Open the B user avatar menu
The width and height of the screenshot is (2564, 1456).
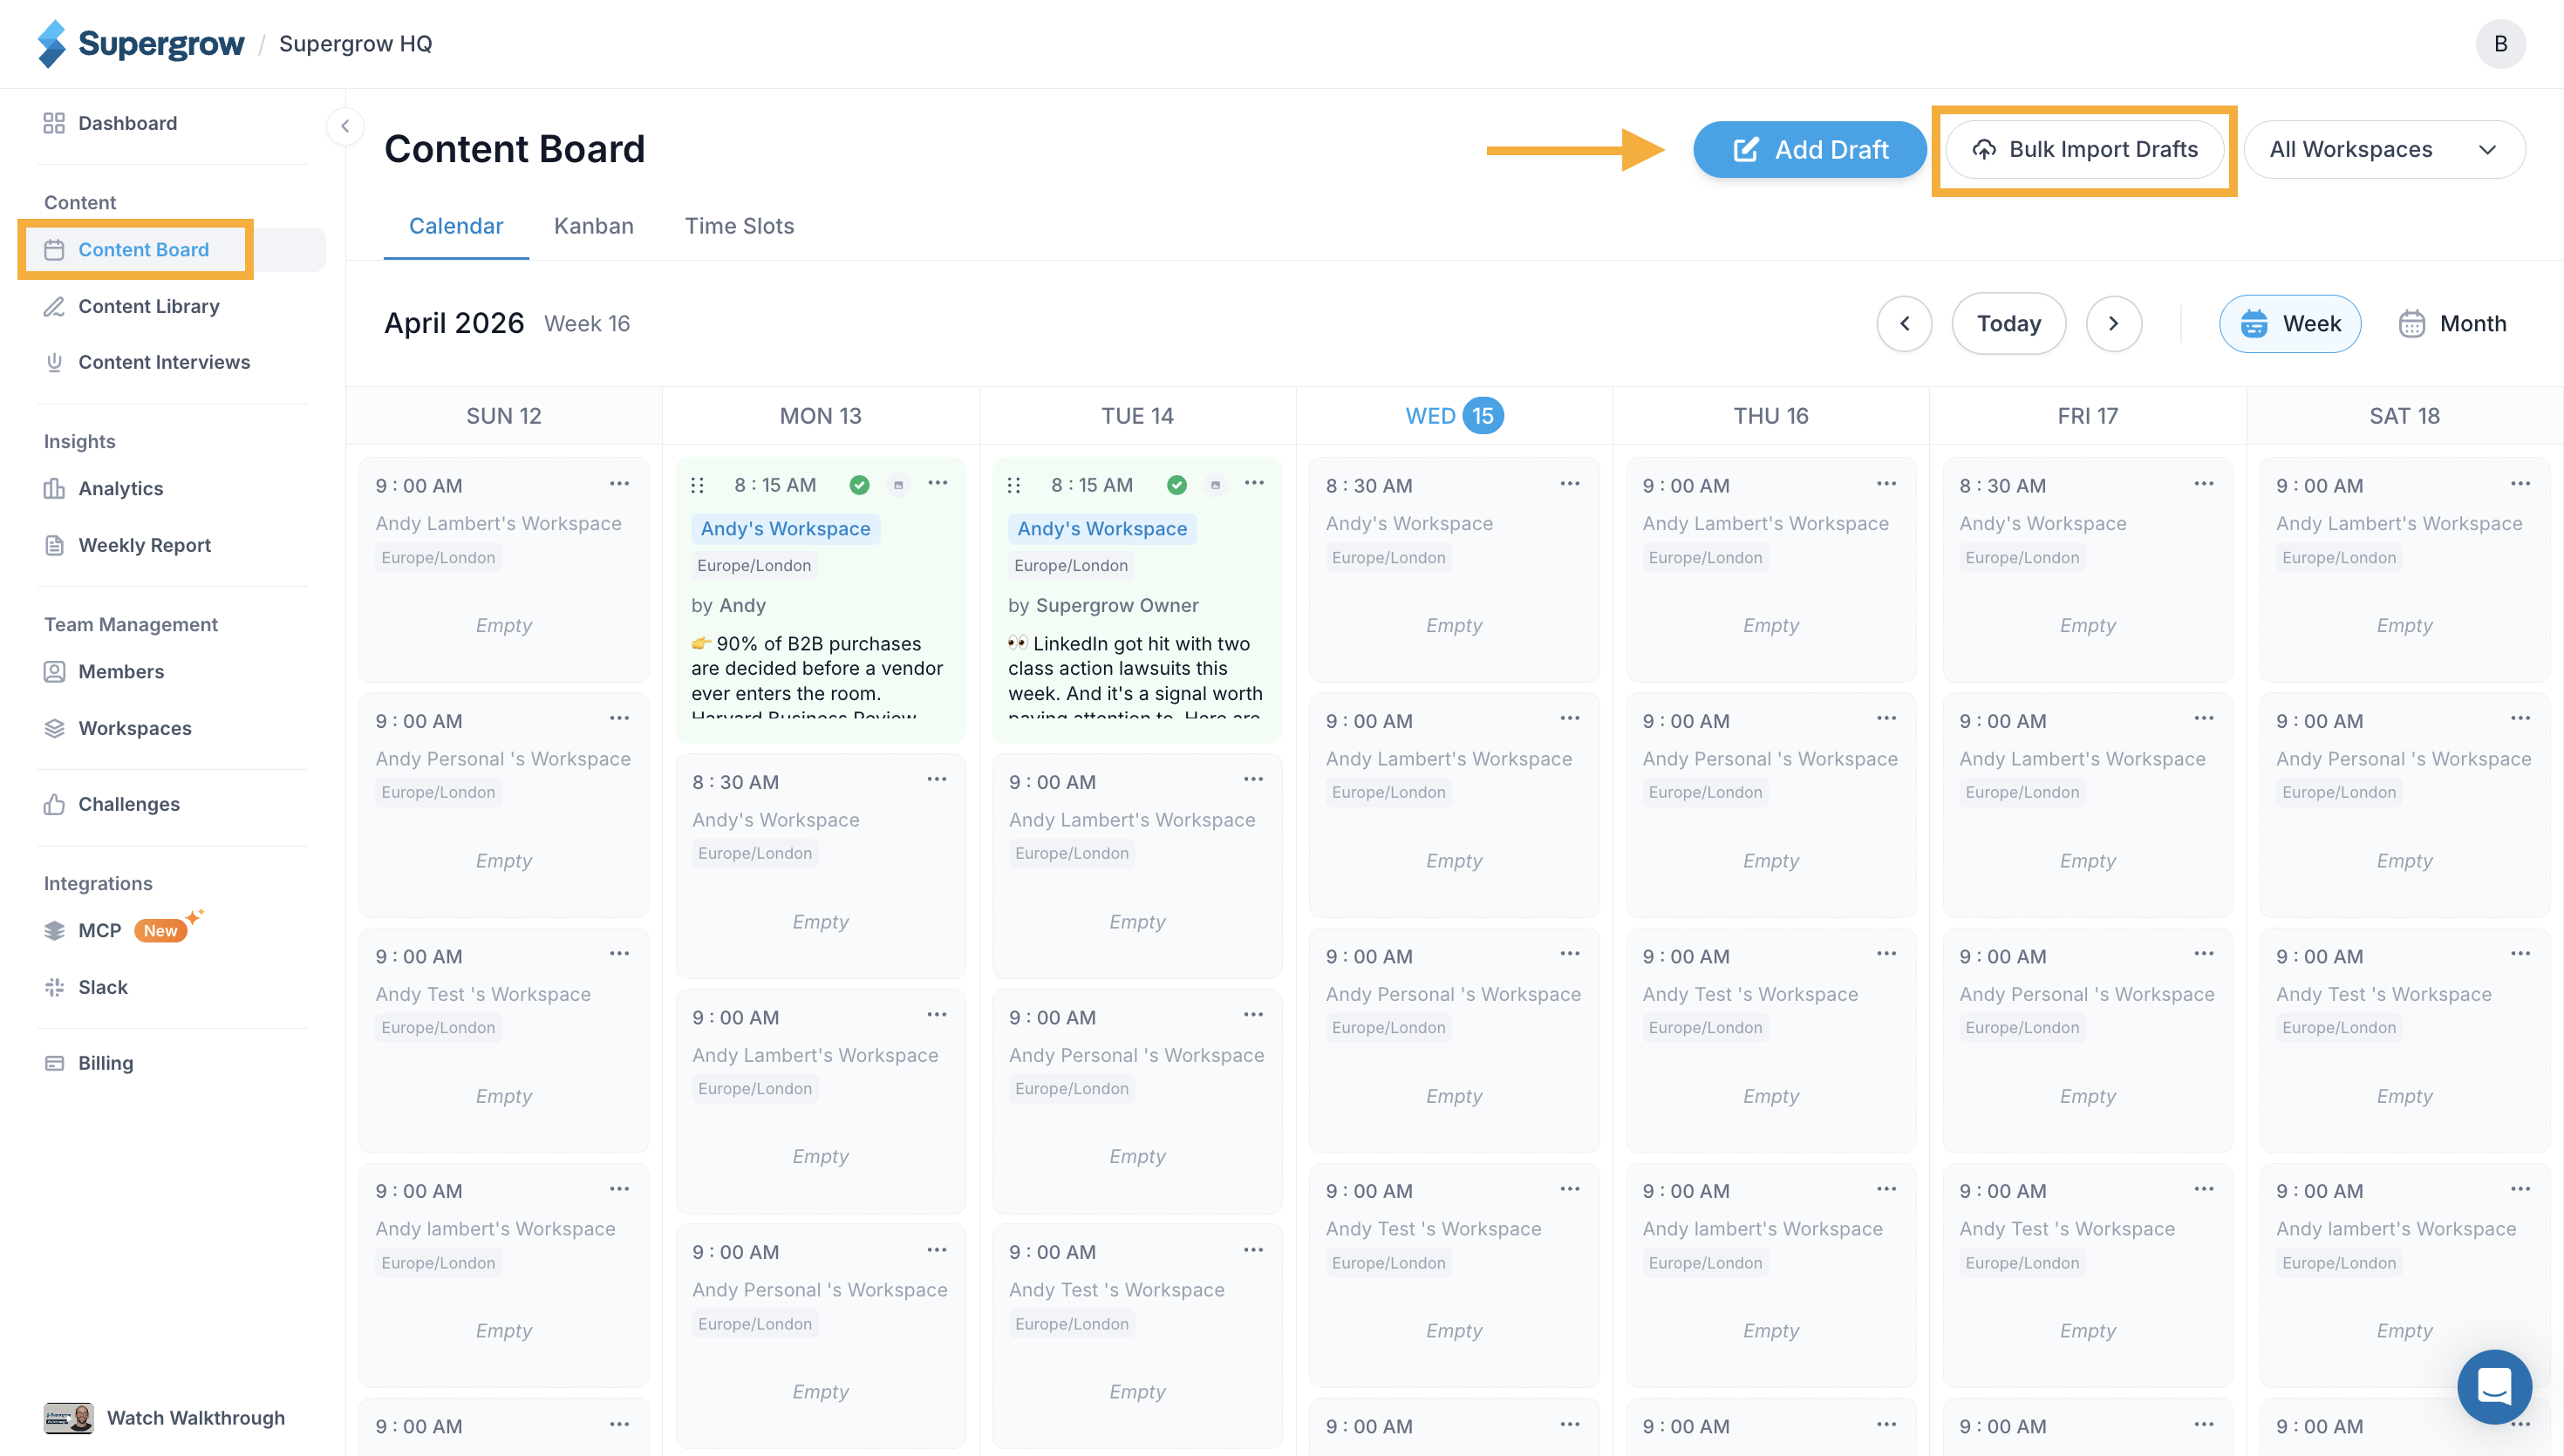(x=2501, y=44)
